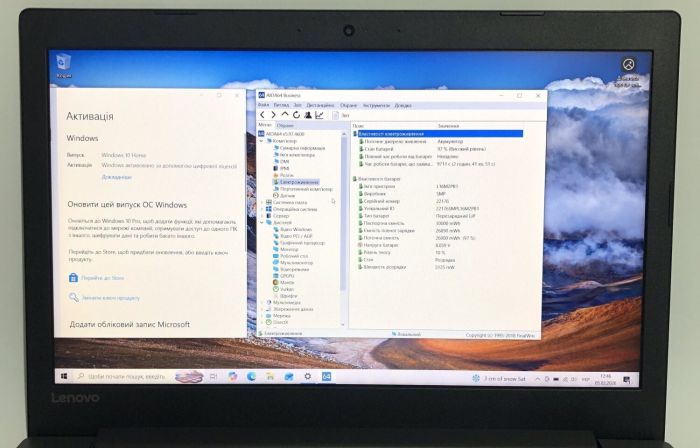Screen dimensions: 700x448
Task: Click the 'Змінити ключ продукту' link
Action: (110, 297)
